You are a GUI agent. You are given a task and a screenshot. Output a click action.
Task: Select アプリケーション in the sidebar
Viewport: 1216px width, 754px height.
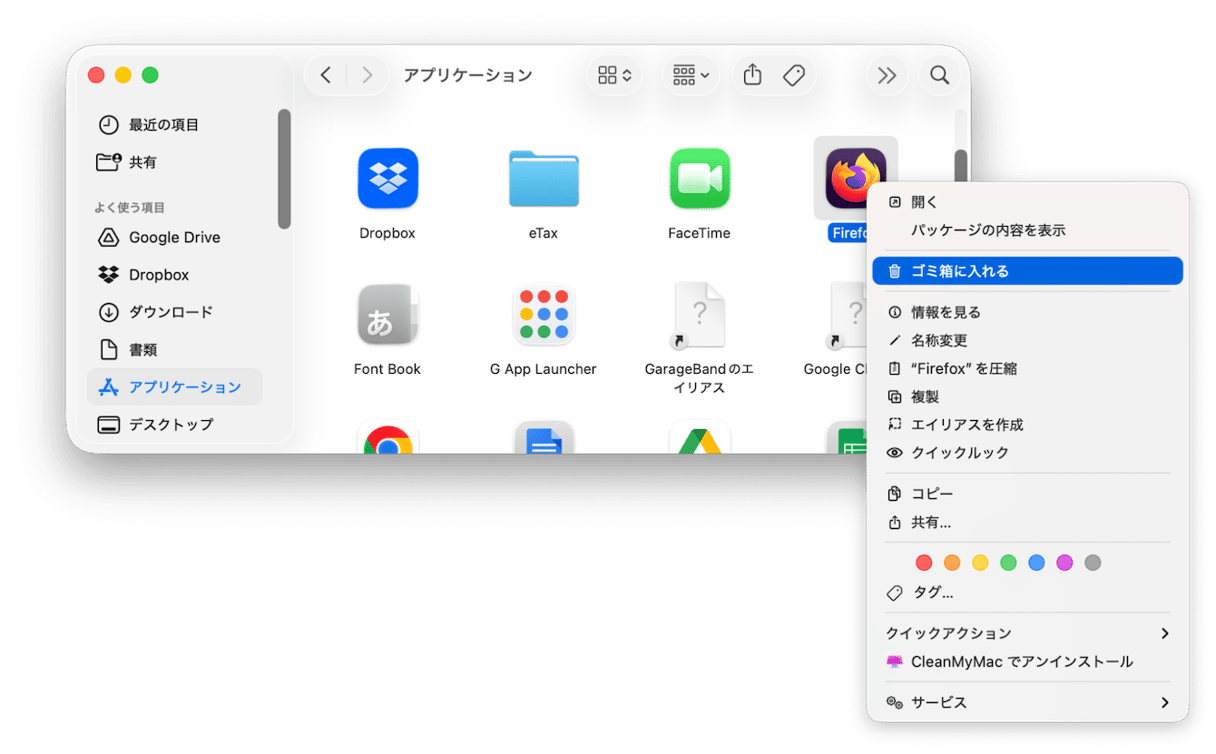click(x=174, y=387)
